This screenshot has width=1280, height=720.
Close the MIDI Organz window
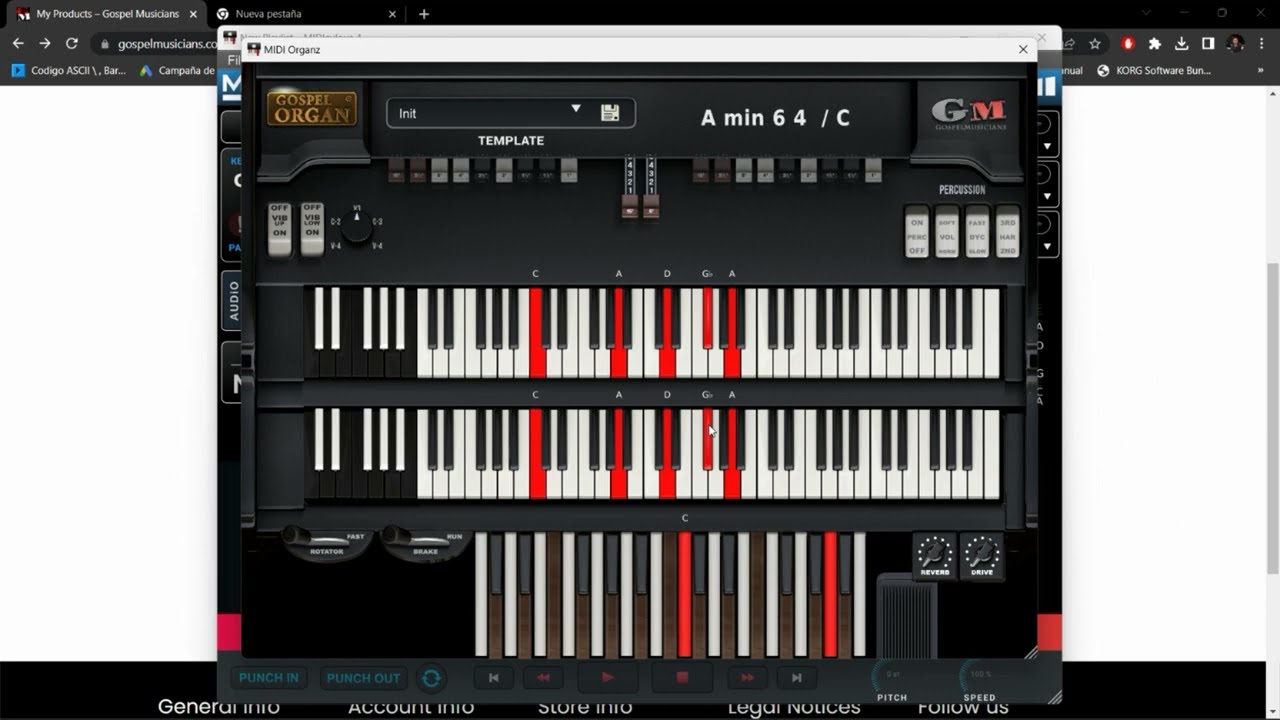1023,49
